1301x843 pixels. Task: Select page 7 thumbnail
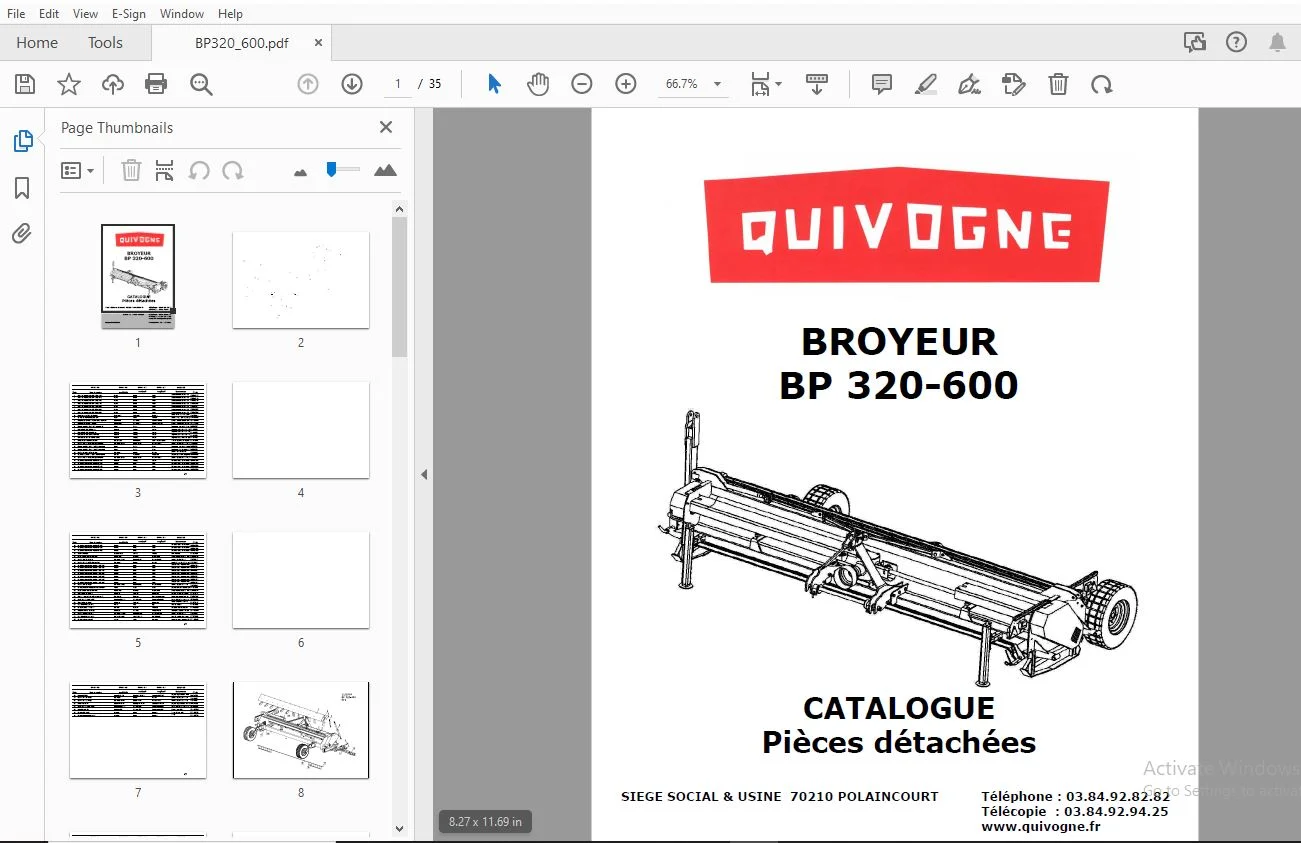pos(138,730)
